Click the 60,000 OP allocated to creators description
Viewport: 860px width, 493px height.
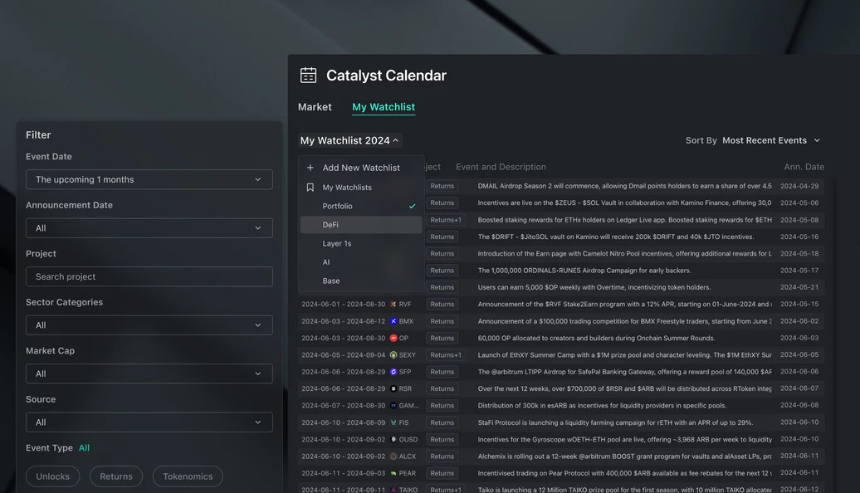tap(596, 338)
